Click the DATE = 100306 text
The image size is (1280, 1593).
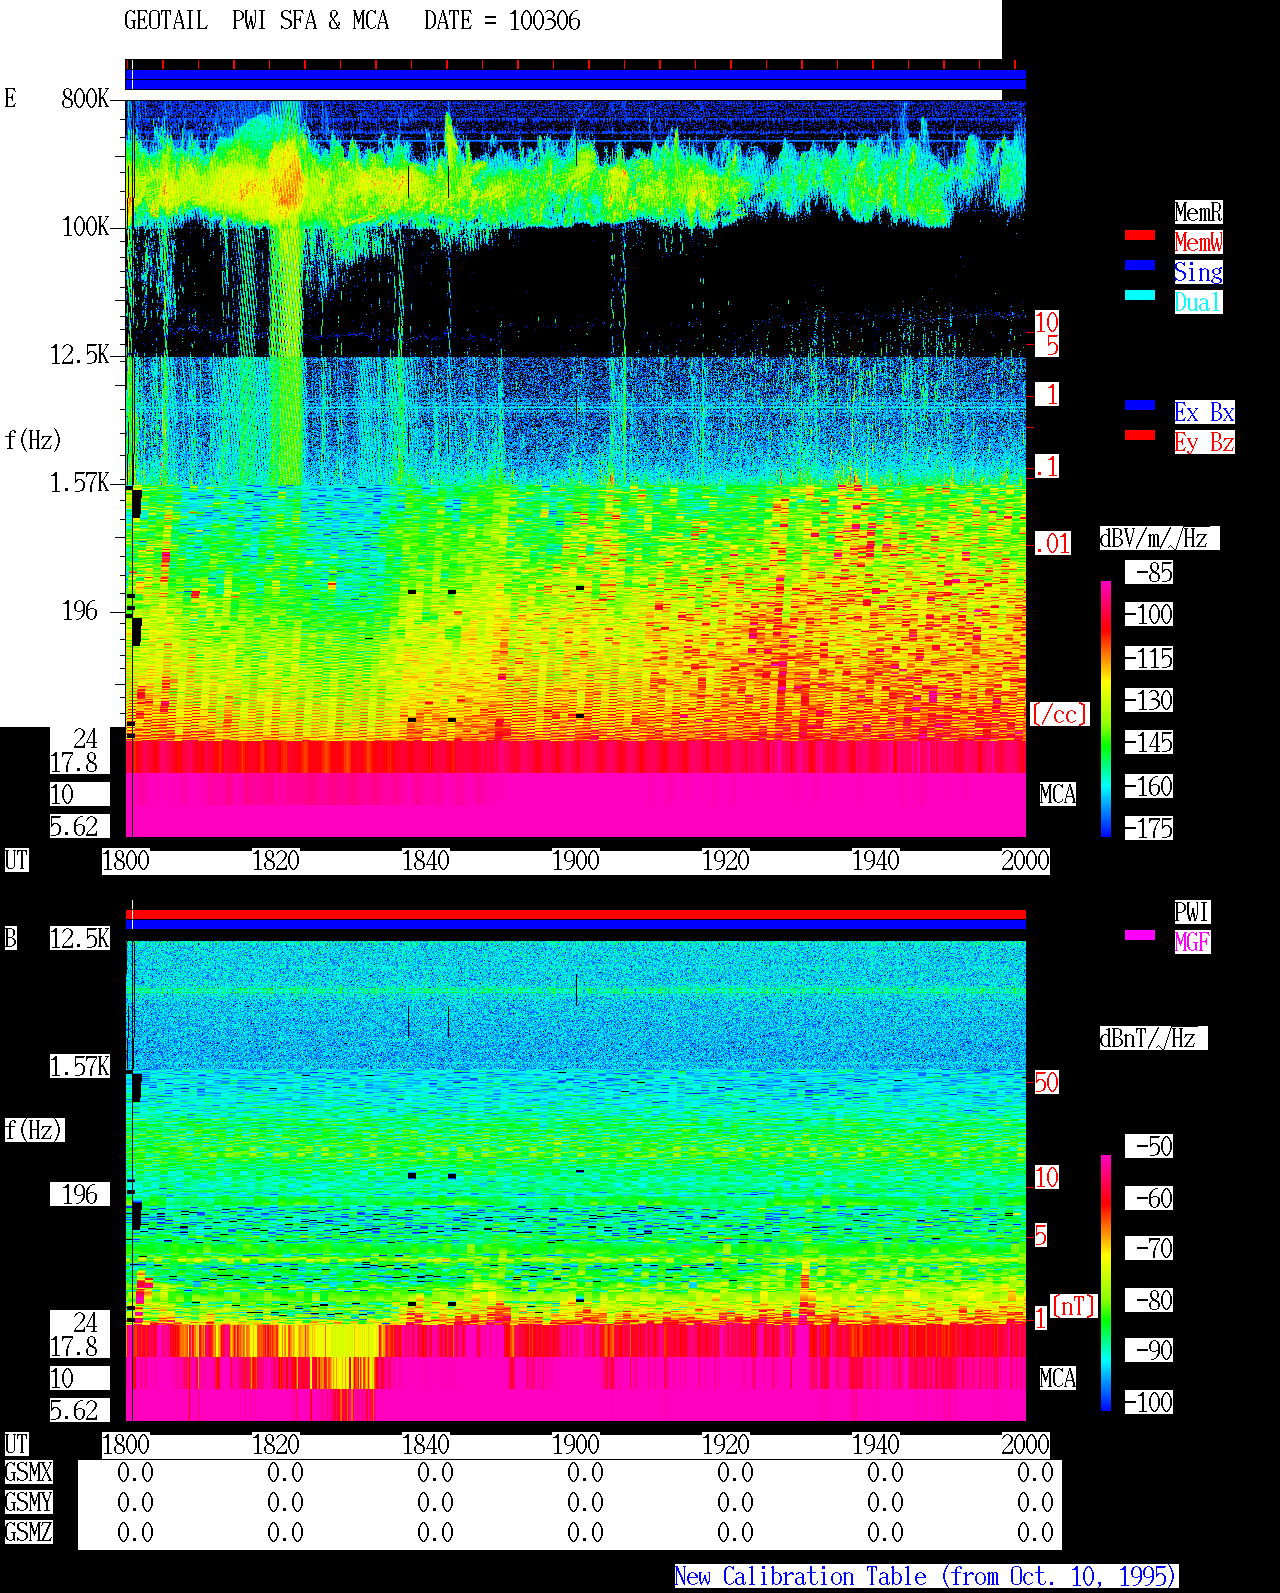click(502, 21)
